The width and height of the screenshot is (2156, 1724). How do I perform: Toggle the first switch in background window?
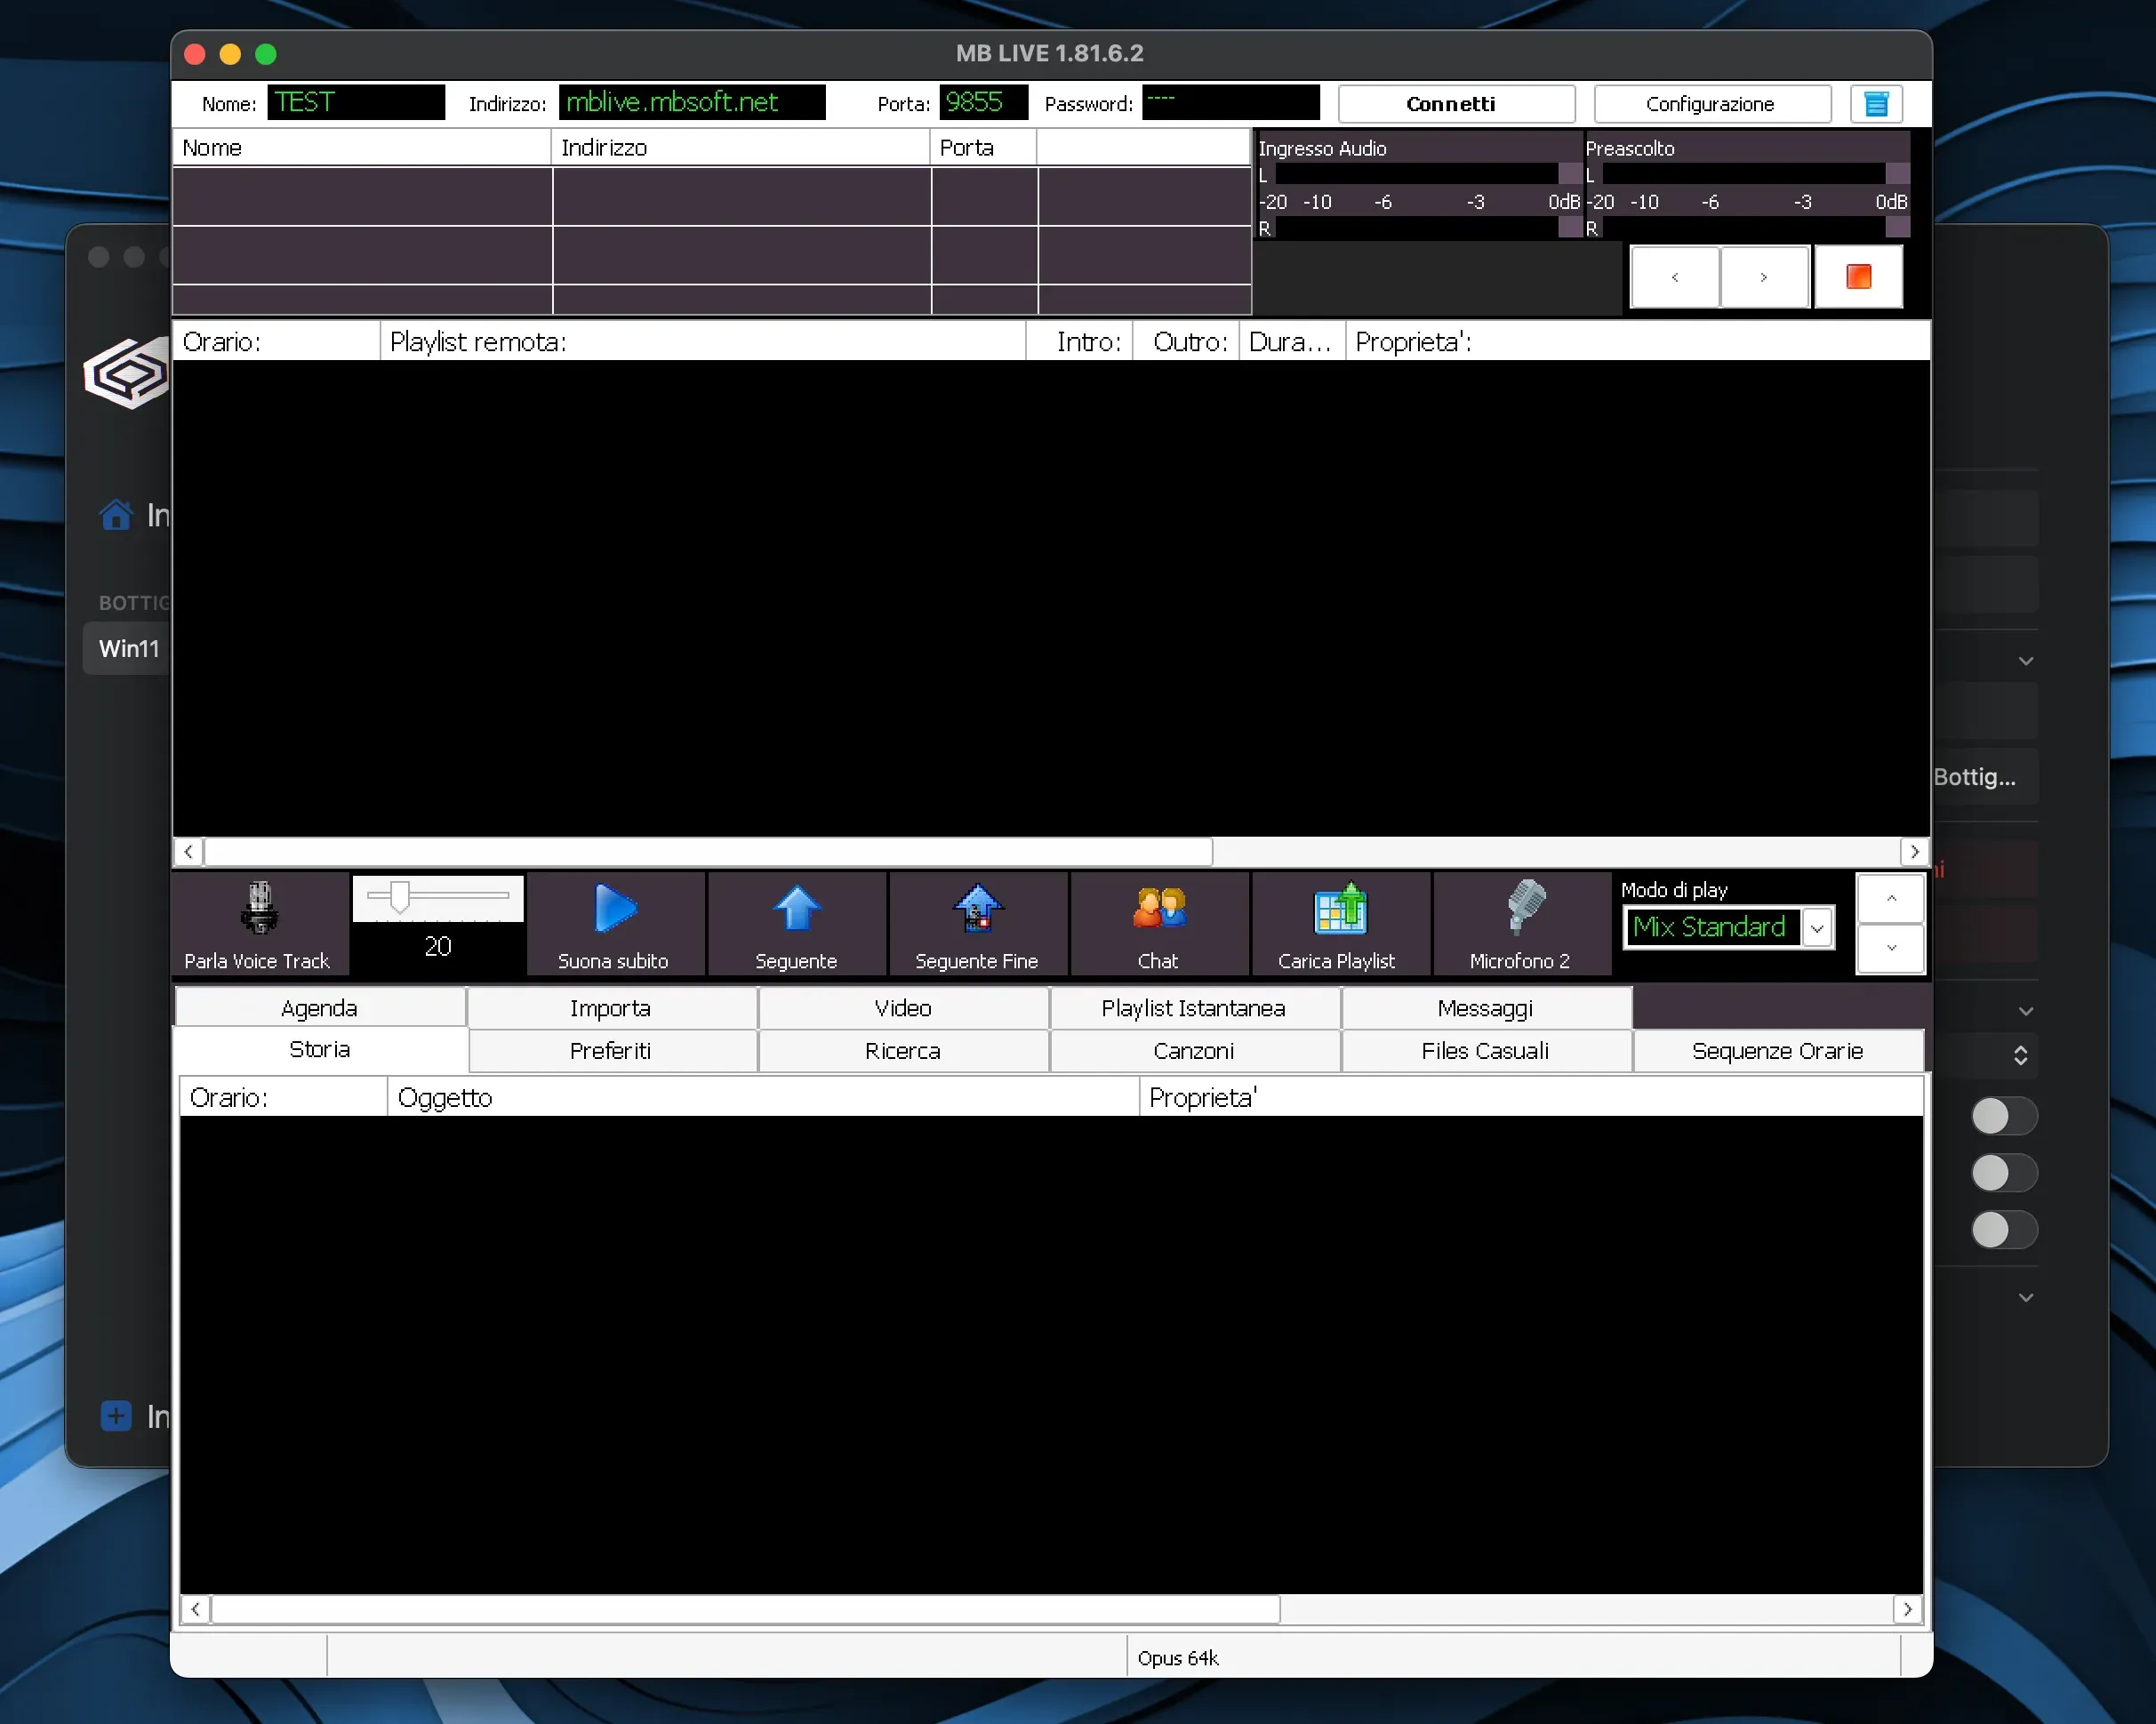[2003, 1116]
